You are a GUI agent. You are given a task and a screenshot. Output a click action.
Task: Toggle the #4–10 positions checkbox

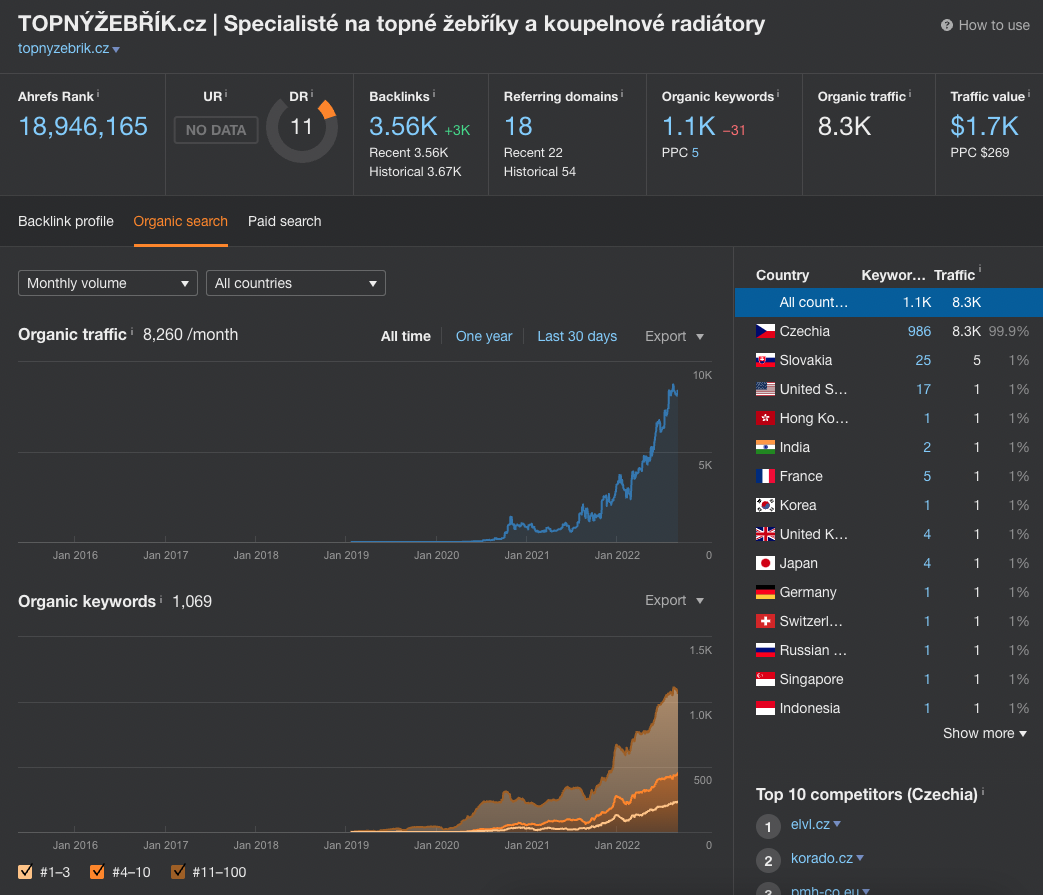[x=97, y=871]
